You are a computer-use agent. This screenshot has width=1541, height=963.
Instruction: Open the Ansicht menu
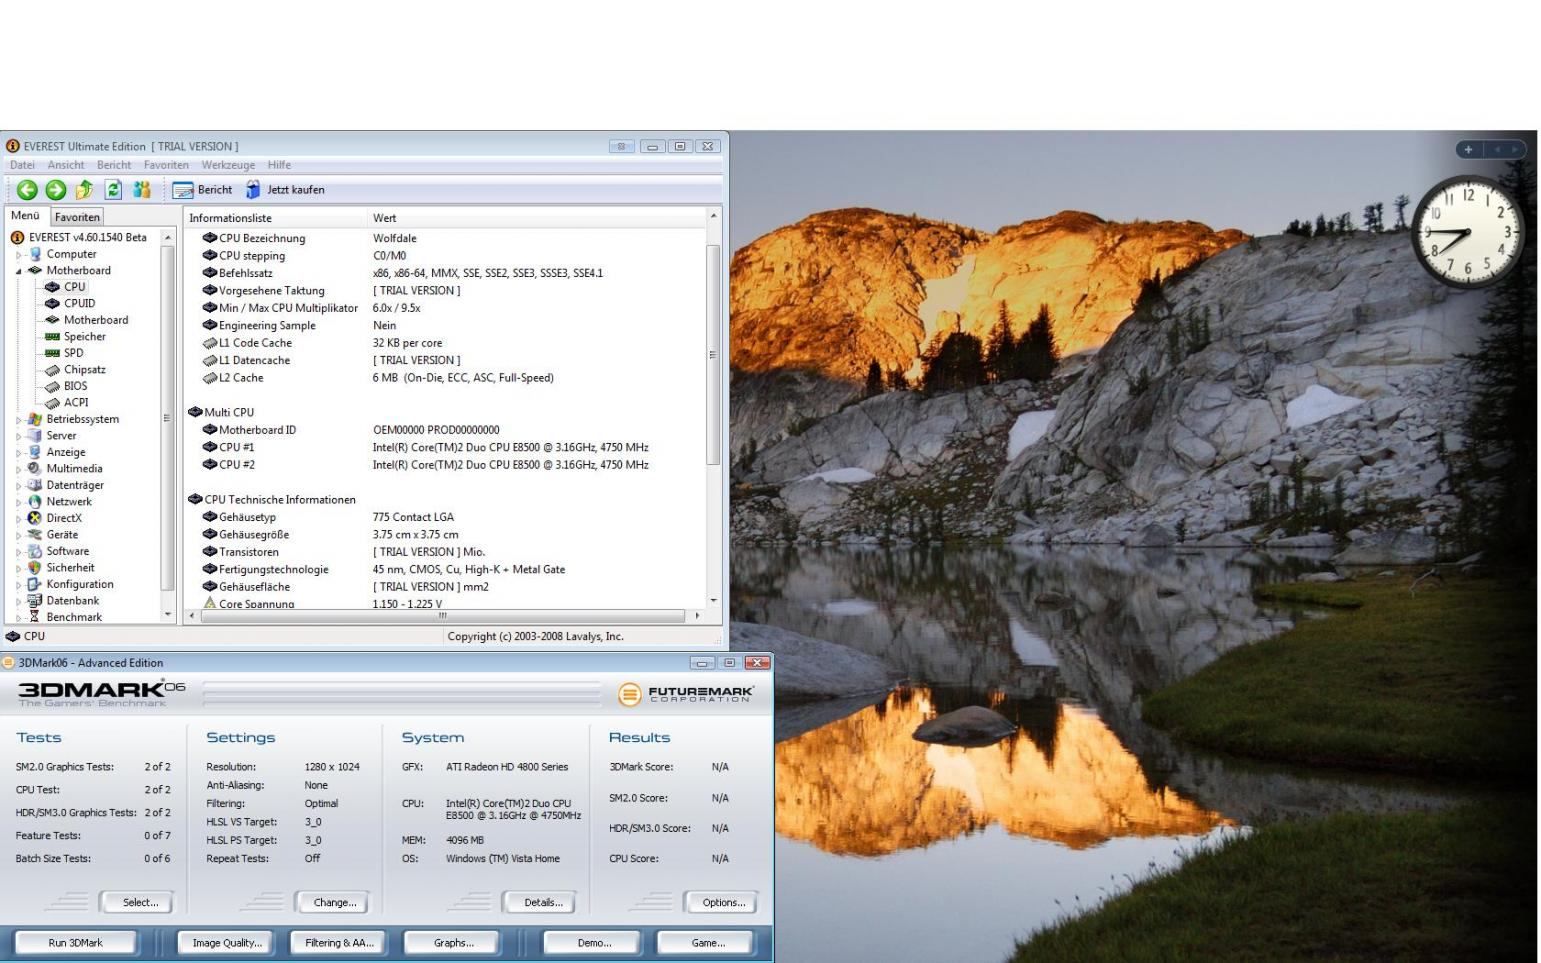click(x=66, y=165)
